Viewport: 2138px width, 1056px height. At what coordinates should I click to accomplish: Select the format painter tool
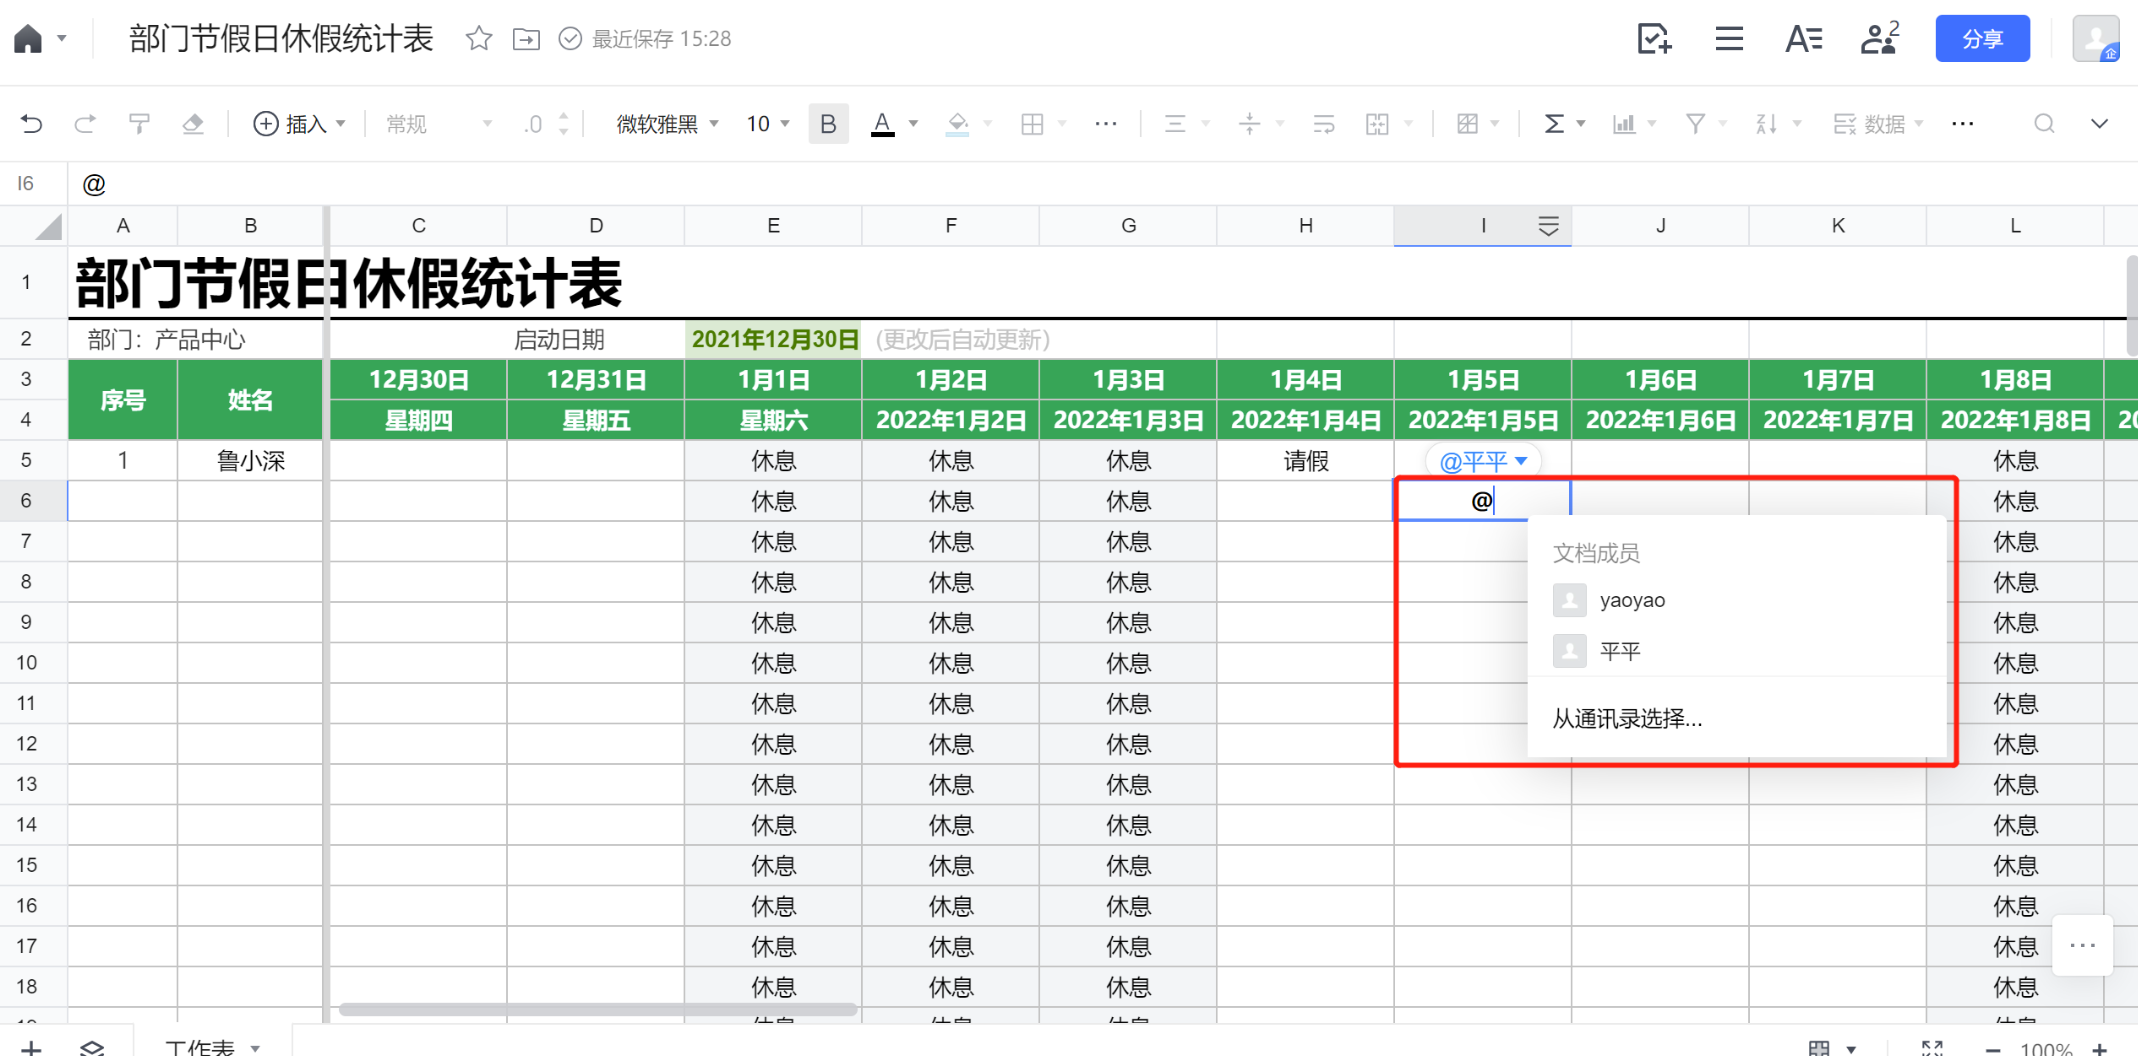139,124
